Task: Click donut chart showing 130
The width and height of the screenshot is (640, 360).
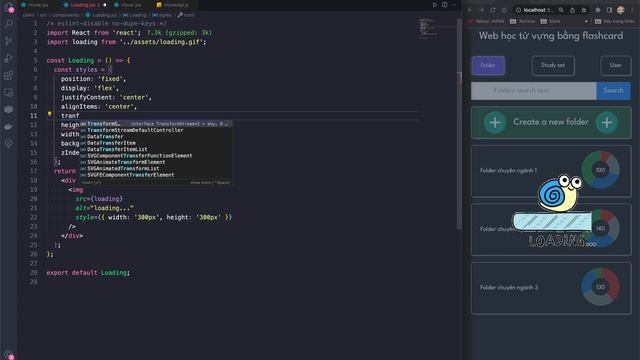Action: click(x=600, y=287)
